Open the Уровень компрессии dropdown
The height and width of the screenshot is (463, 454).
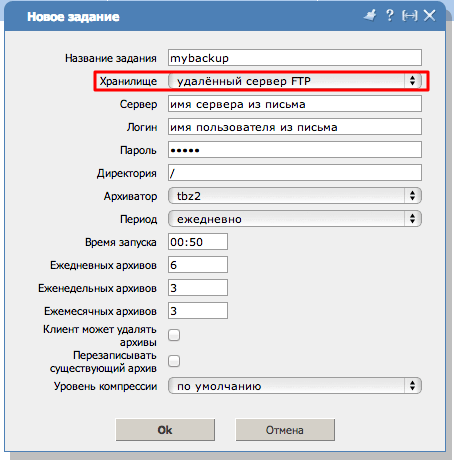[295, 386]
